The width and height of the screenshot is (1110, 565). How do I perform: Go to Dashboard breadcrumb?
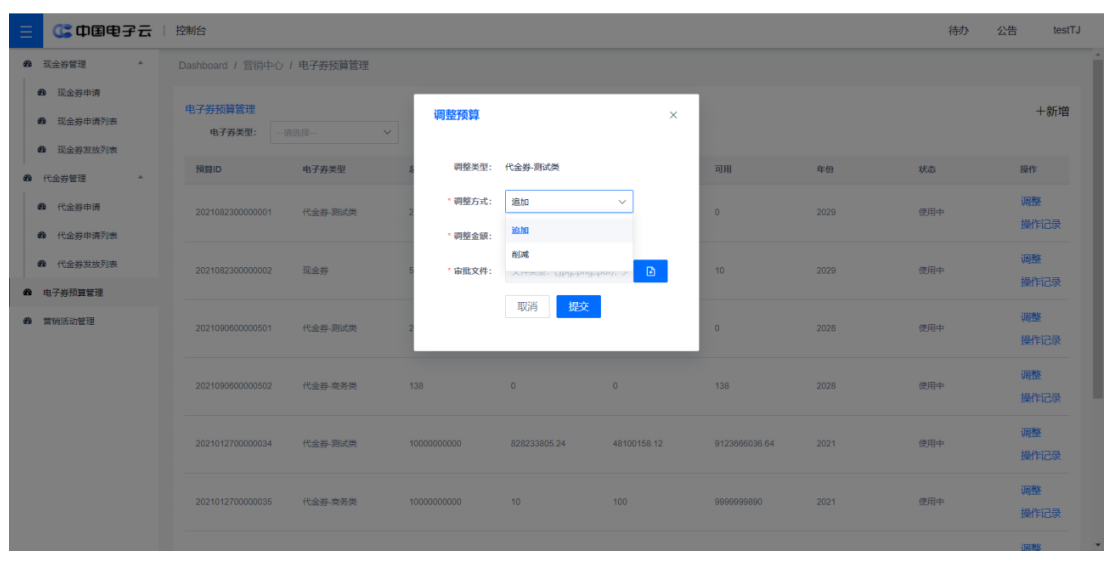[203, 65]
